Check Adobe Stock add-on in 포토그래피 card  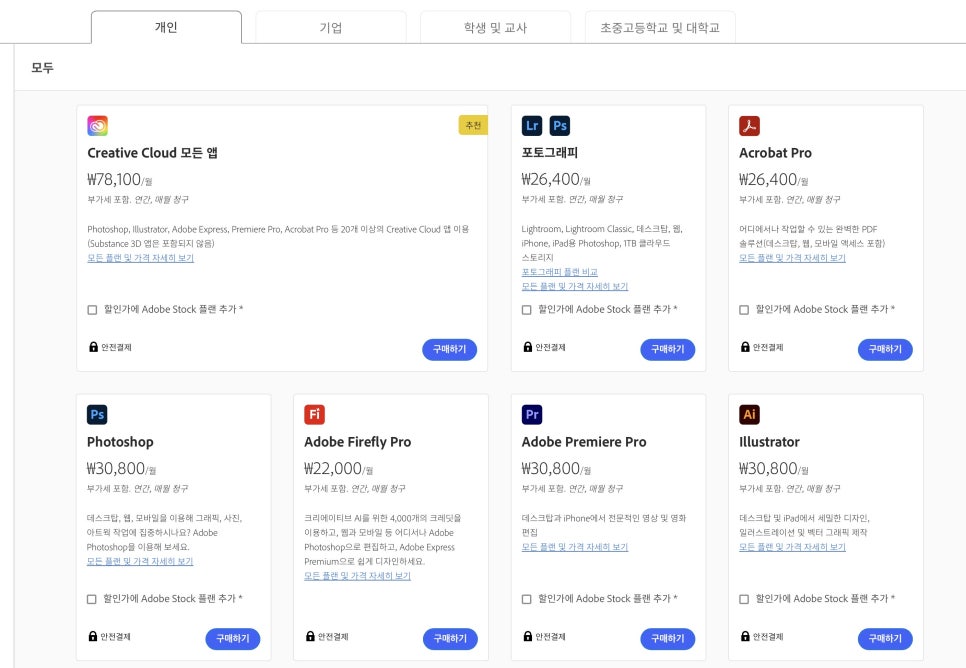527,310
